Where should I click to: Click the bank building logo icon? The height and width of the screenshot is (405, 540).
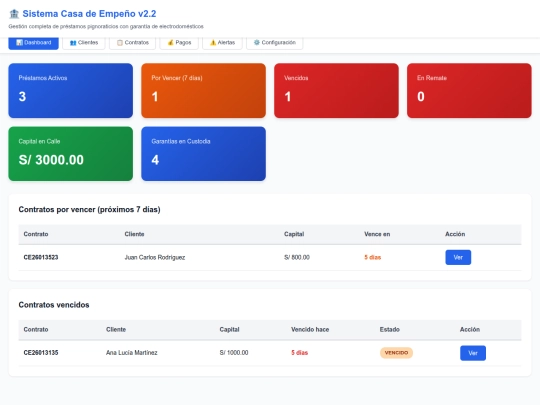(x=14, y=14)
